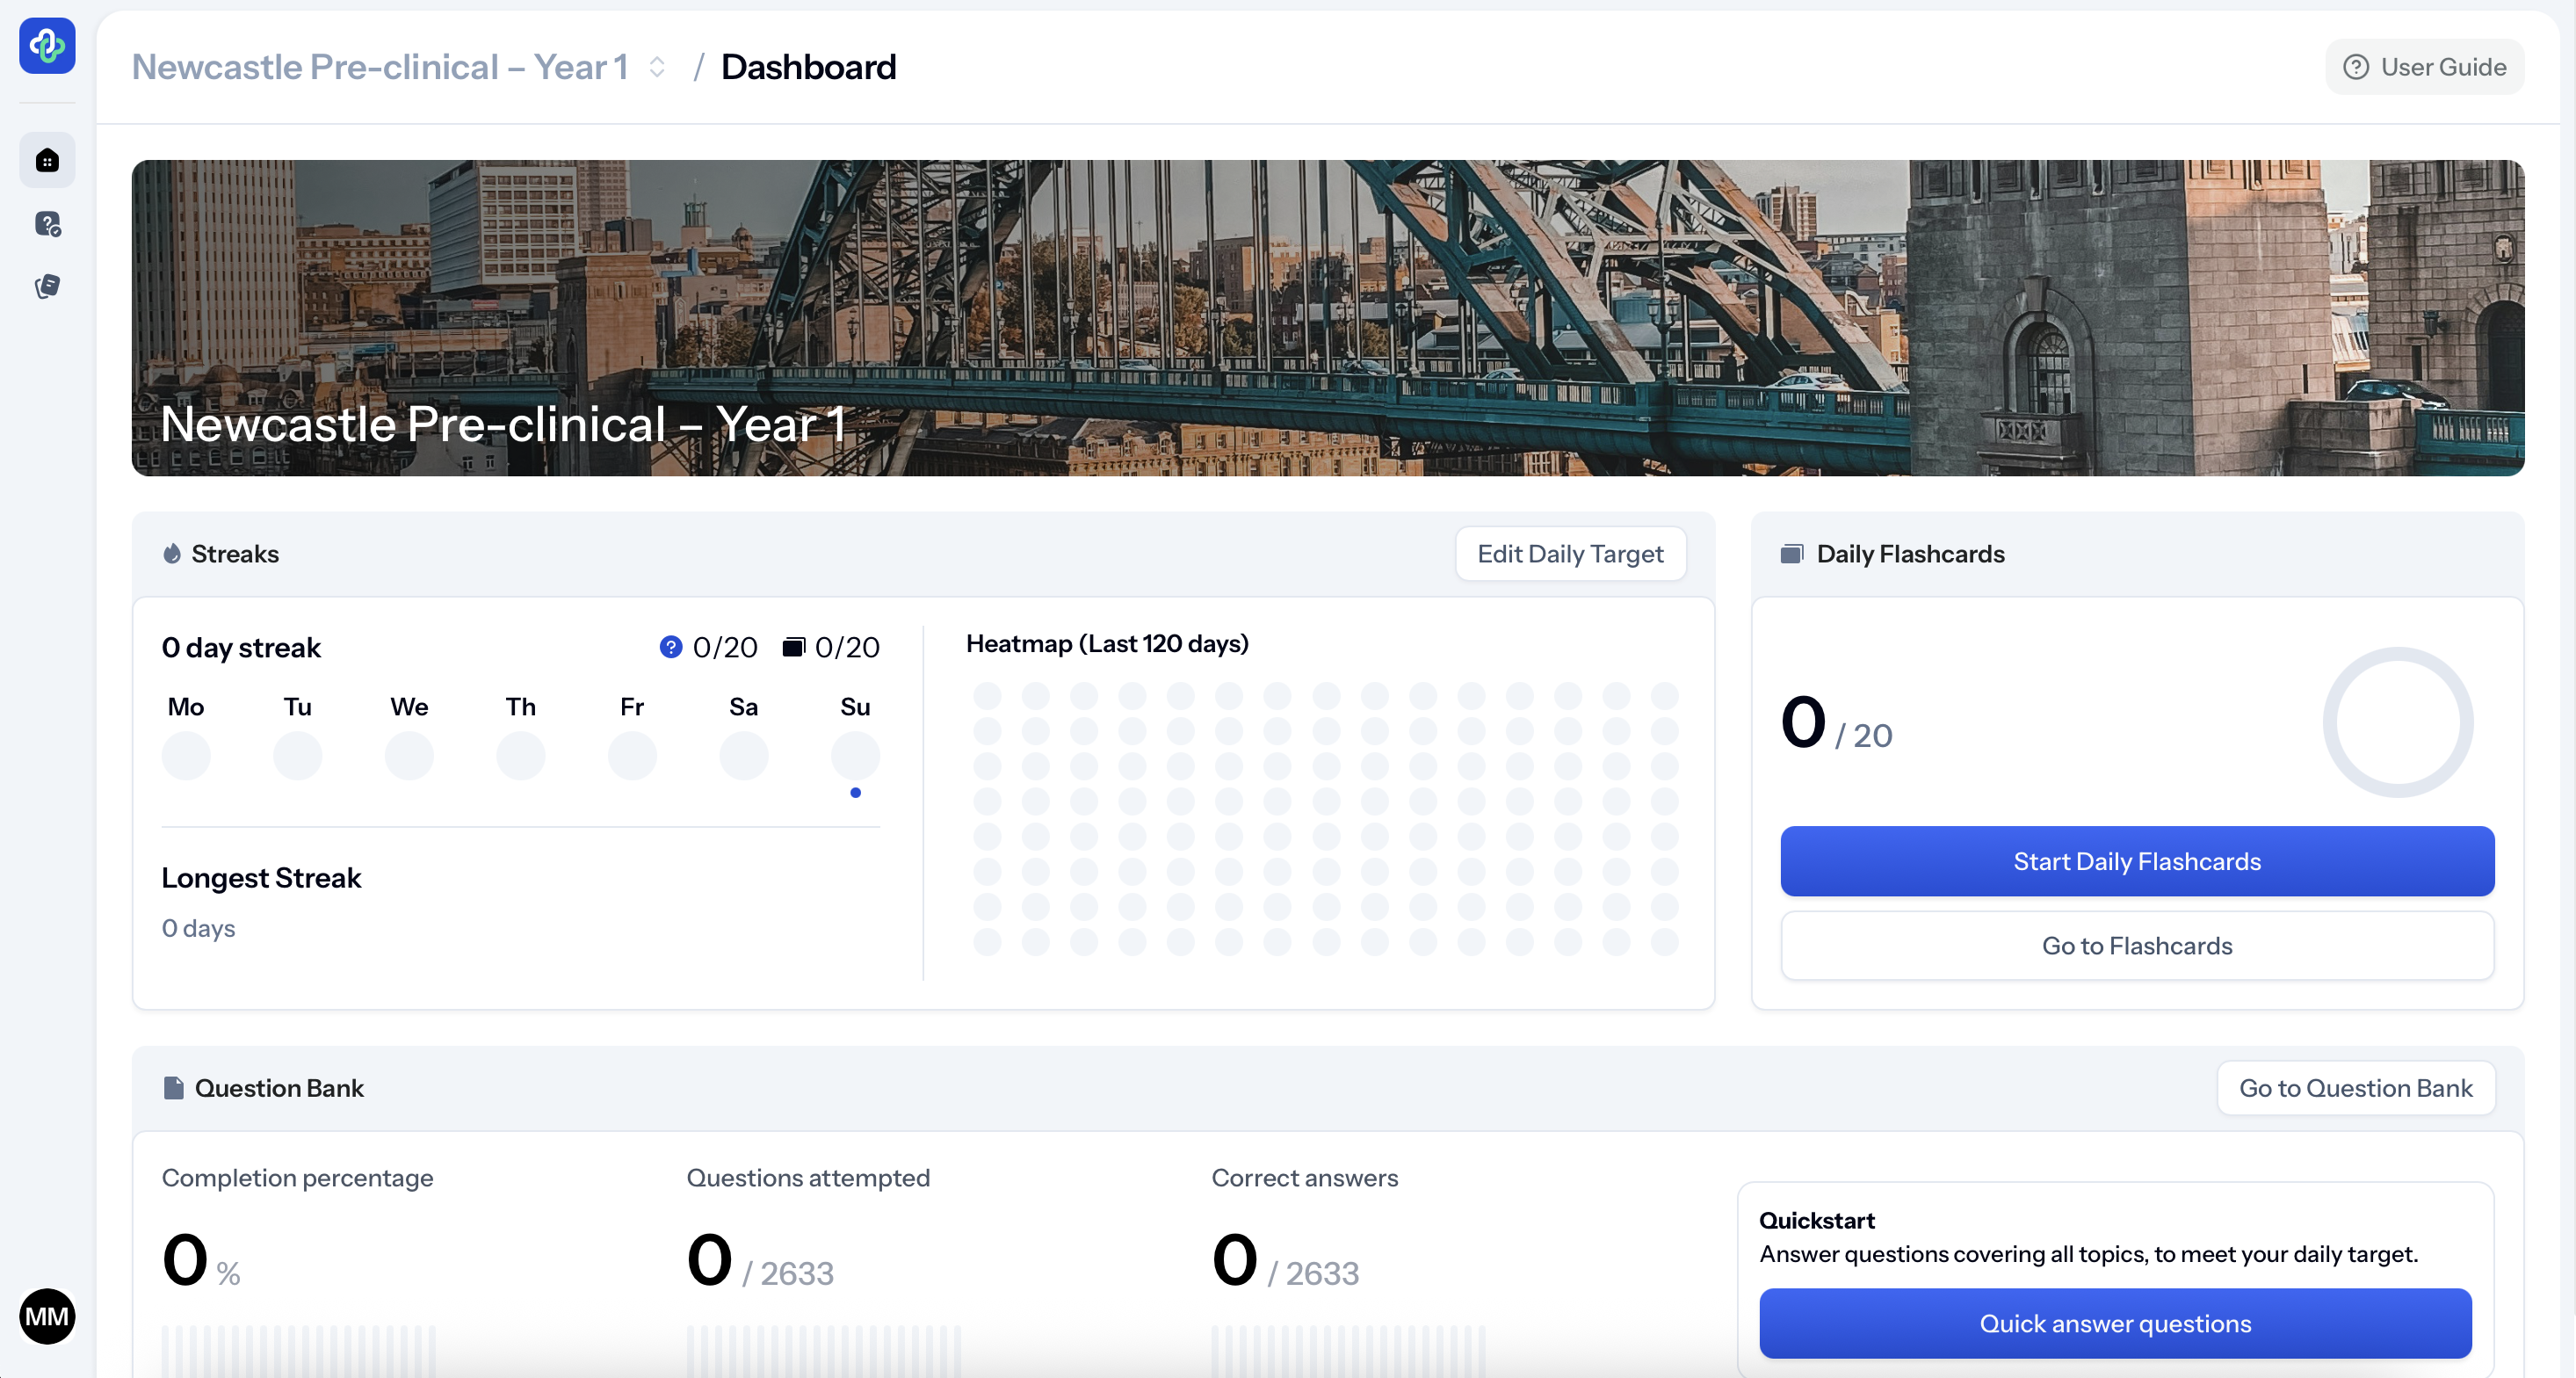Open the home dashboard sidebar icon
This screenshot has height=1378, width=2576.
(x=47, y=160)
